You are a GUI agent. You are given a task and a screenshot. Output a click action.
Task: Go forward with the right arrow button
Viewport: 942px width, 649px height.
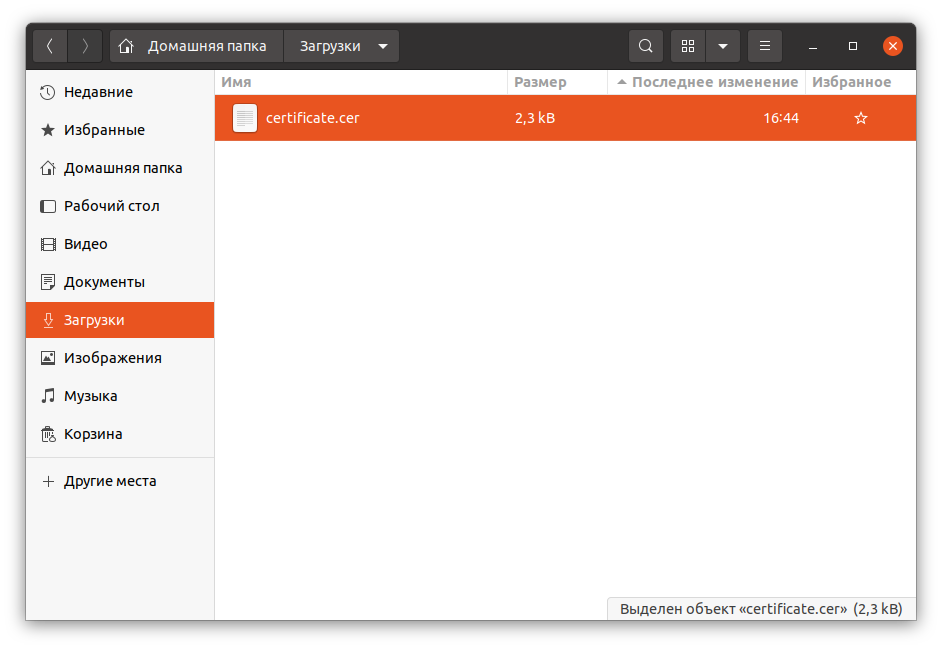click(x=85, y=46)
